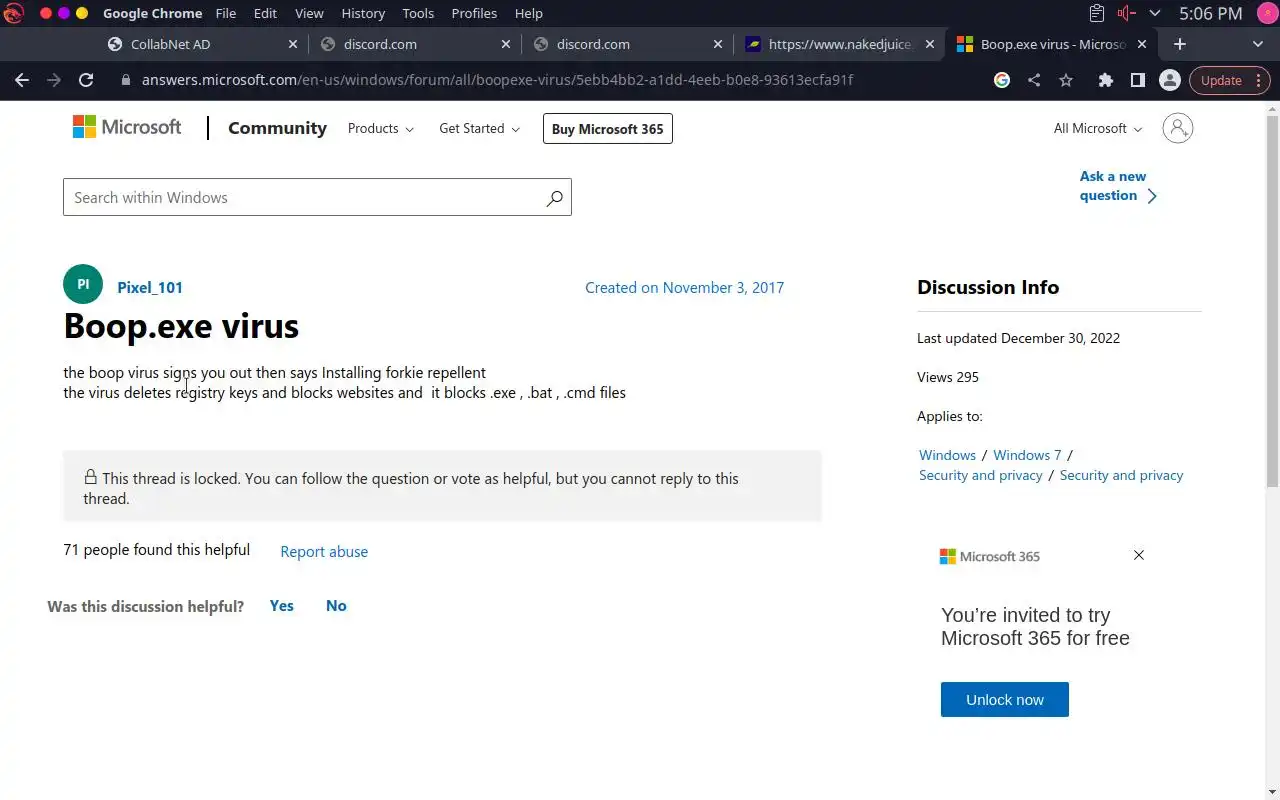Vote Yes on discussion helpful

282,605
